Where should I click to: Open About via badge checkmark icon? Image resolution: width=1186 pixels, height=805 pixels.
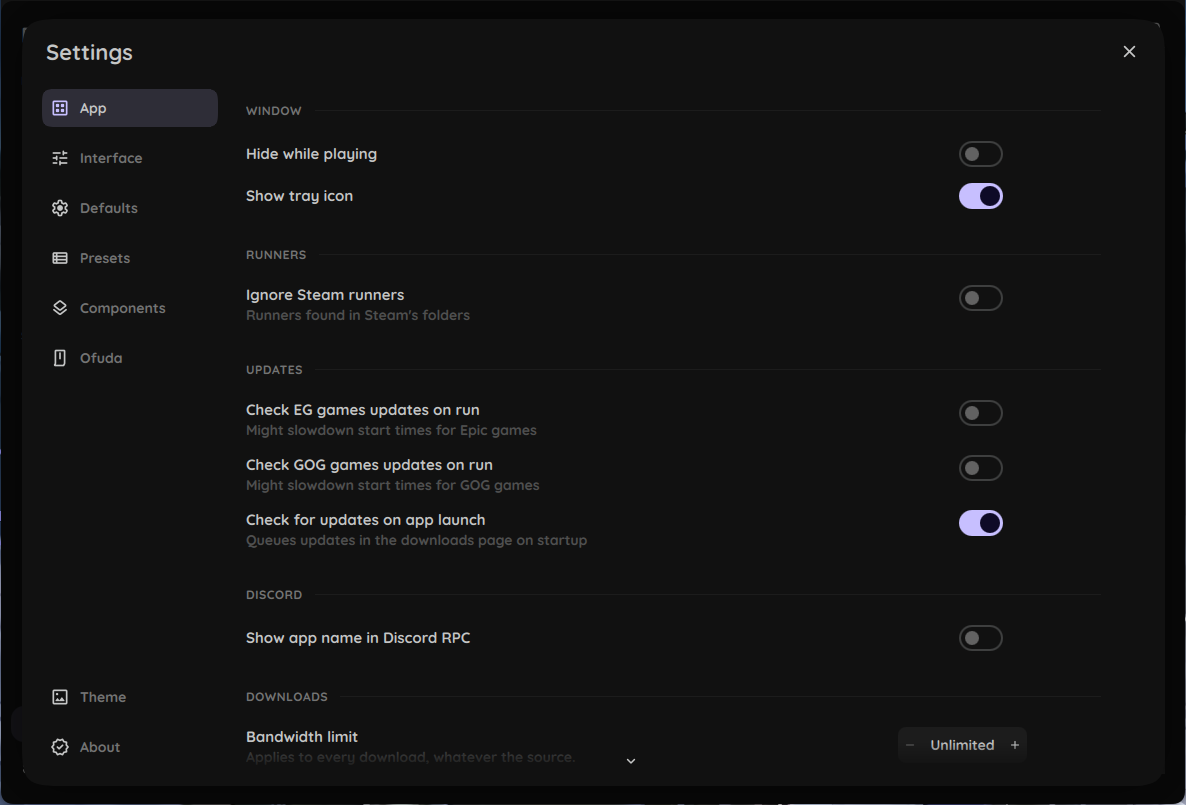point(60,747)
